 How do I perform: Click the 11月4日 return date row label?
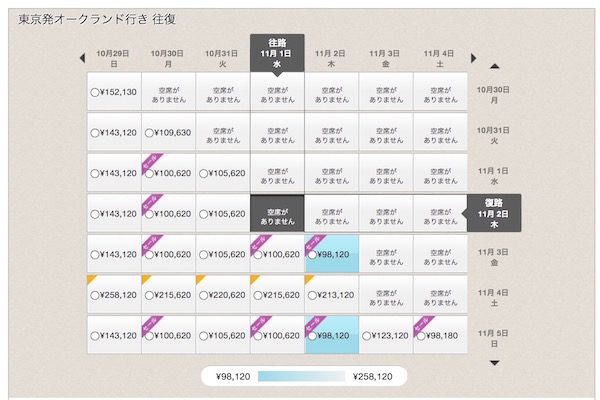click(x=494, y=297)
